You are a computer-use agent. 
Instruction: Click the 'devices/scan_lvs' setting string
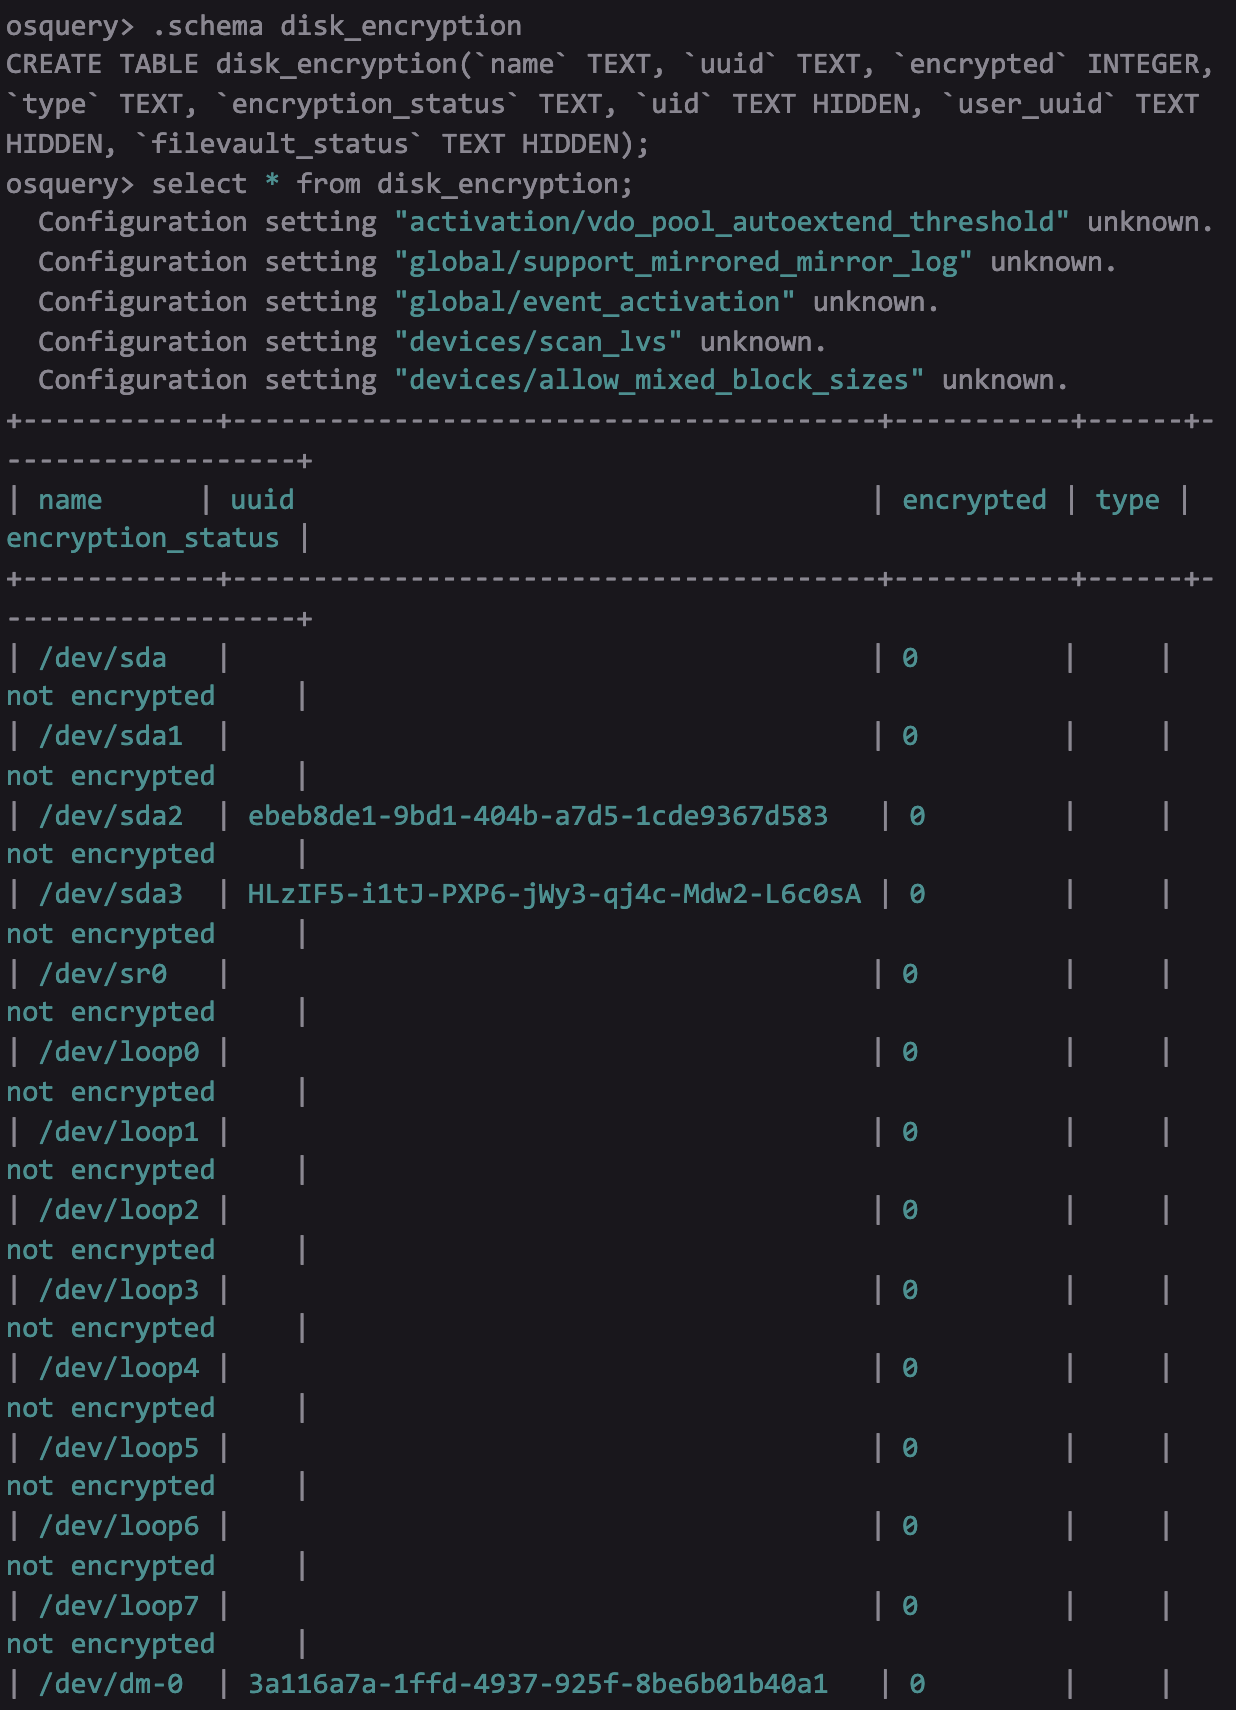tap(538, 342)
